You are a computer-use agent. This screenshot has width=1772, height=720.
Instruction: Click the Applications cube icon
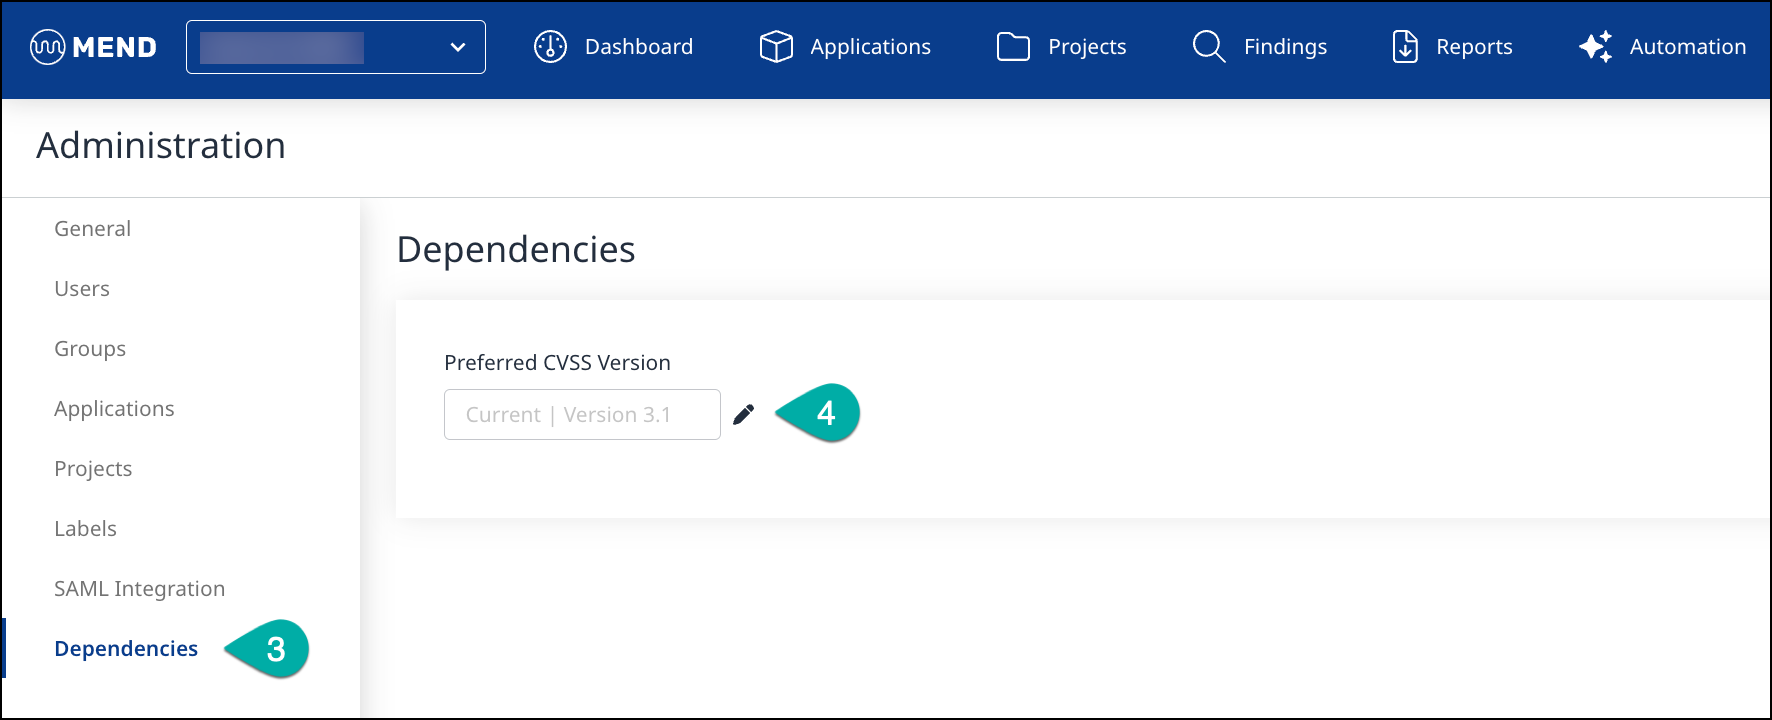click(776, 47)
